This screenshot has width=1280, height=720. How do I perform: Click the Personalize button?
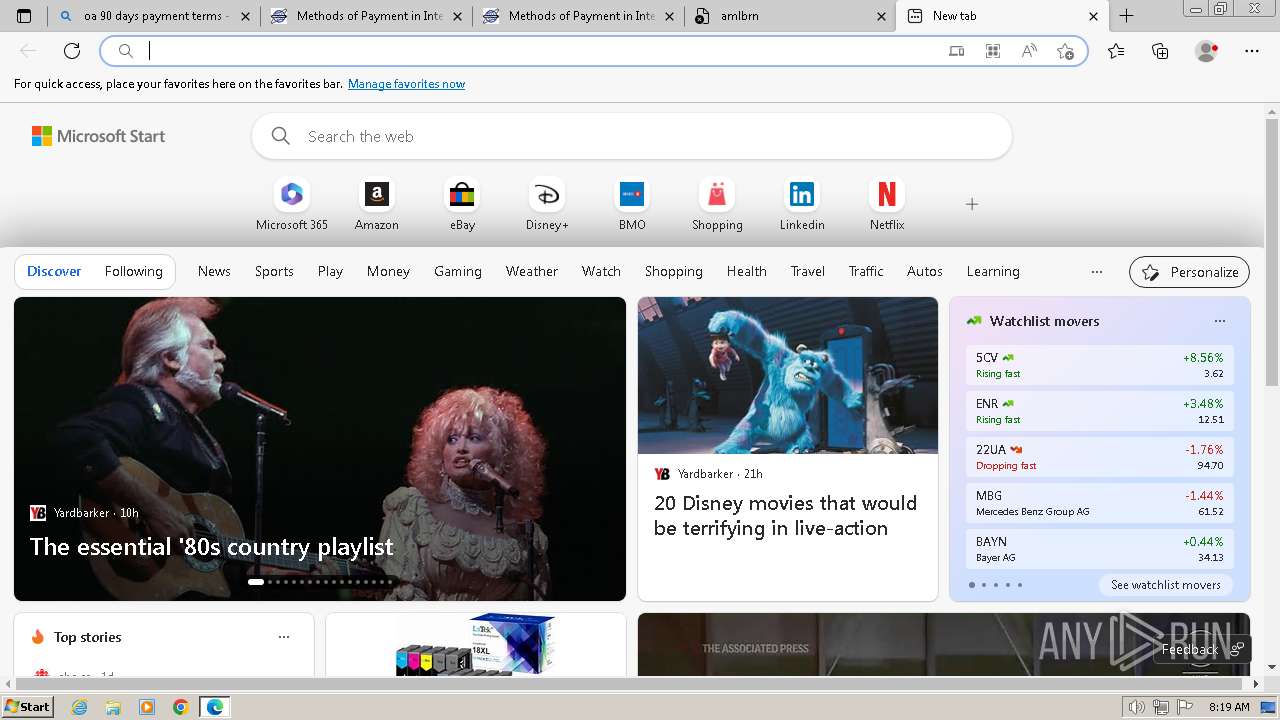click(x=1189, y=272)
